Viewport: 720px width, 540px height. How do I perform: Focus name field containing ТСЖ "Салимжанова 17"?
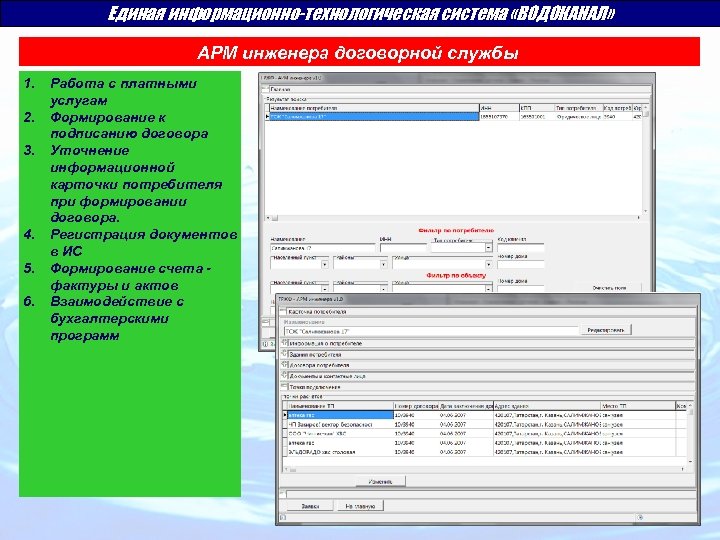click(x=431, y=331)
